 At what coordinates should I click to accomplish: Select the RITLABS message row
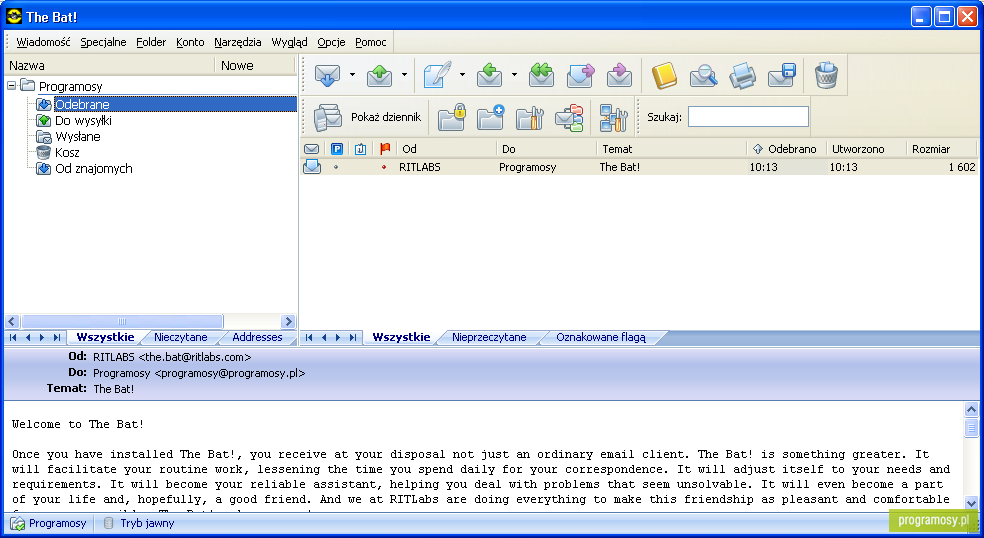(639, 167)
